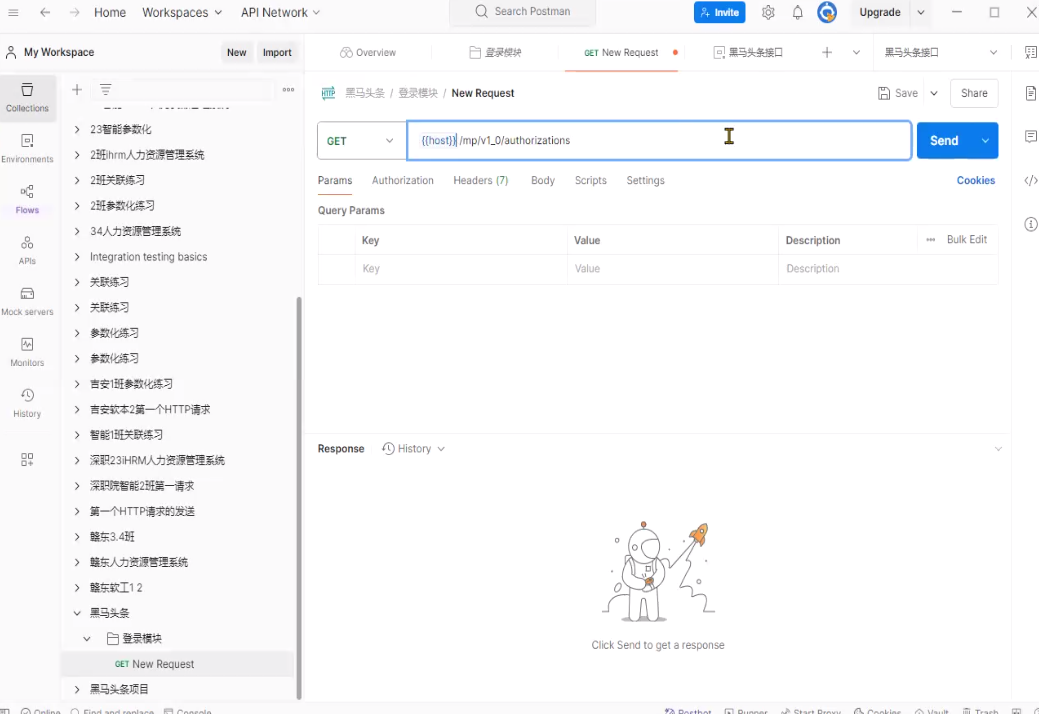Open the tabs overflow dropdown arrow
Image resolution: width=1039 pixels, height=714 pixels.
coord(856,52)
